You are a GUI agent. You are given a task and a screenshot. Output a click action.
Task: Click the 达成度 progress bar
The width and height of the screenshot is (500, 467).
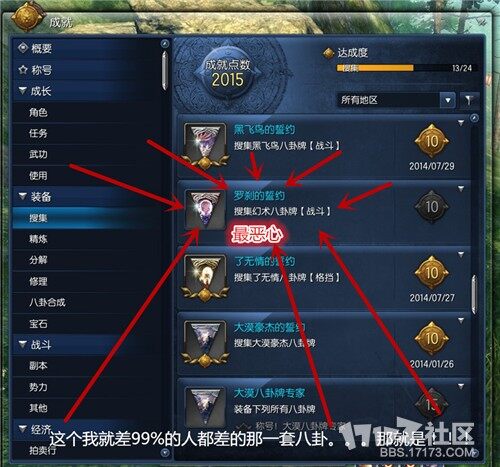point(407,68)
